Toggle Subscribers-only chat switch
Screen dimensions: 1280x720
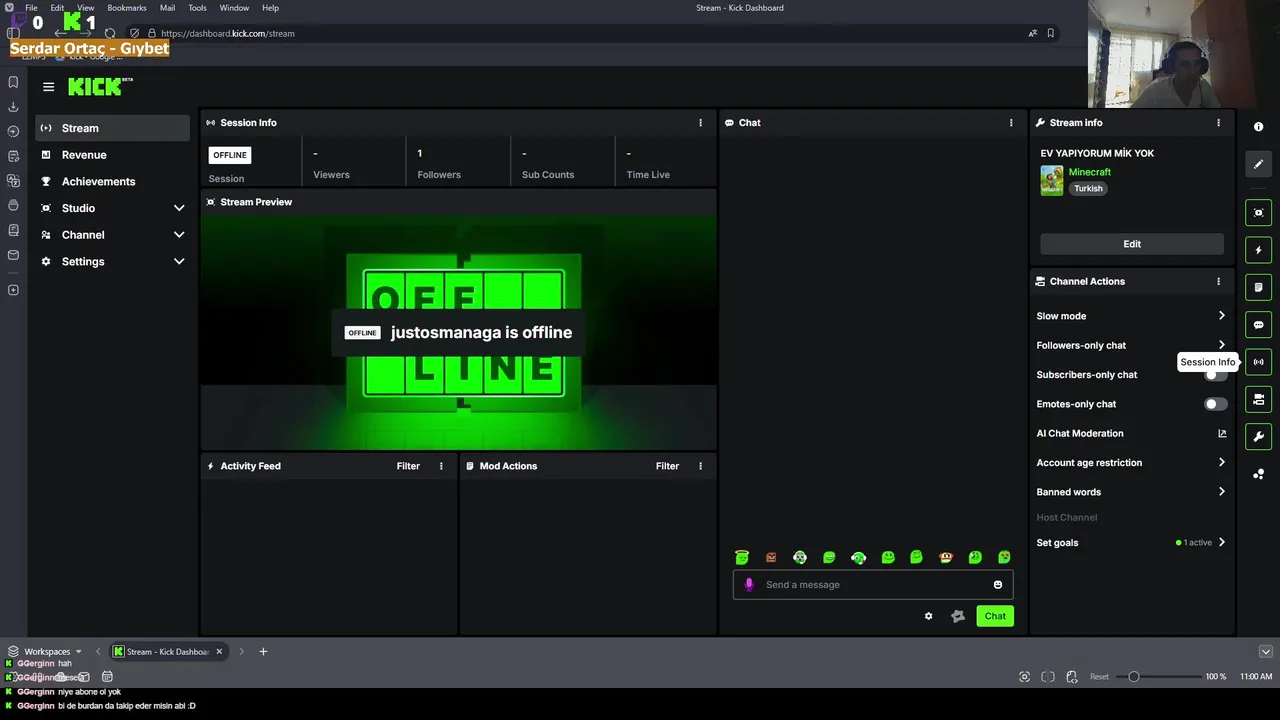pyautogui.click(x=1216, y=375)
